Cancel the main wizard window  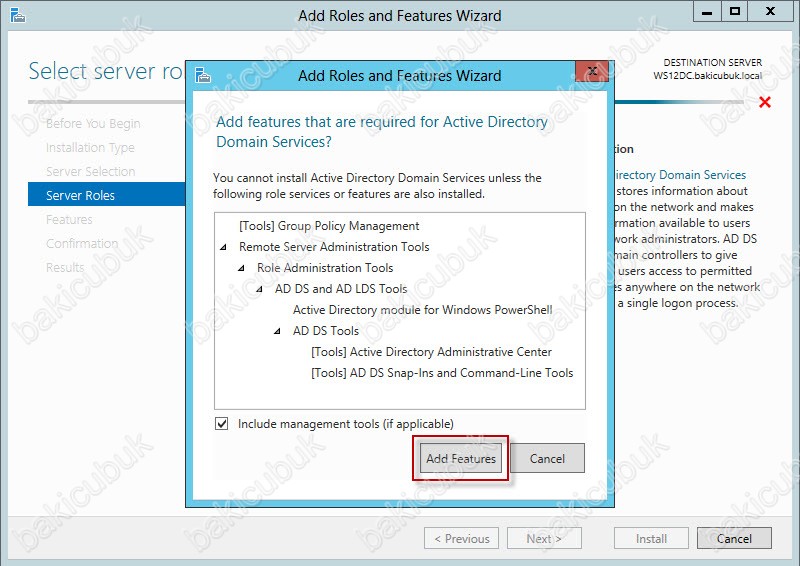point(734,538)
